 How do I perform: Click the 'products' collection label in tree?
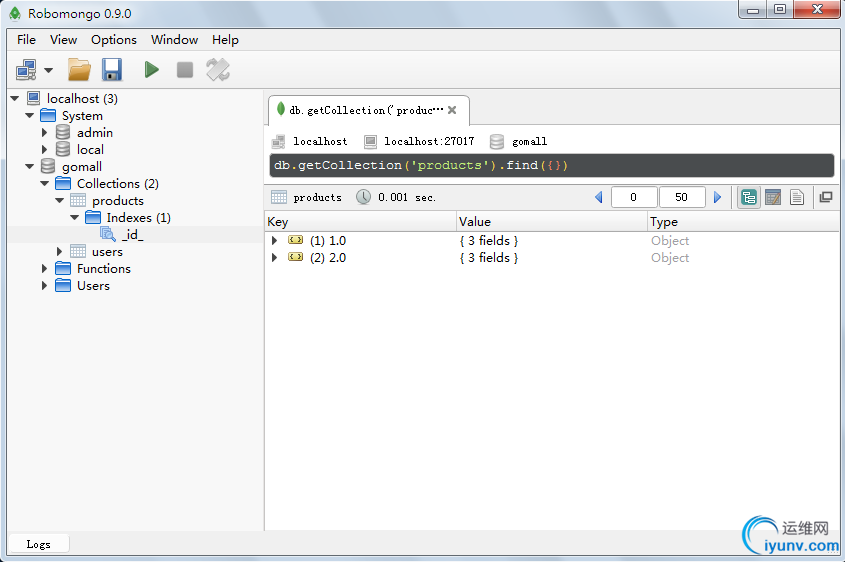coord(118,201)
